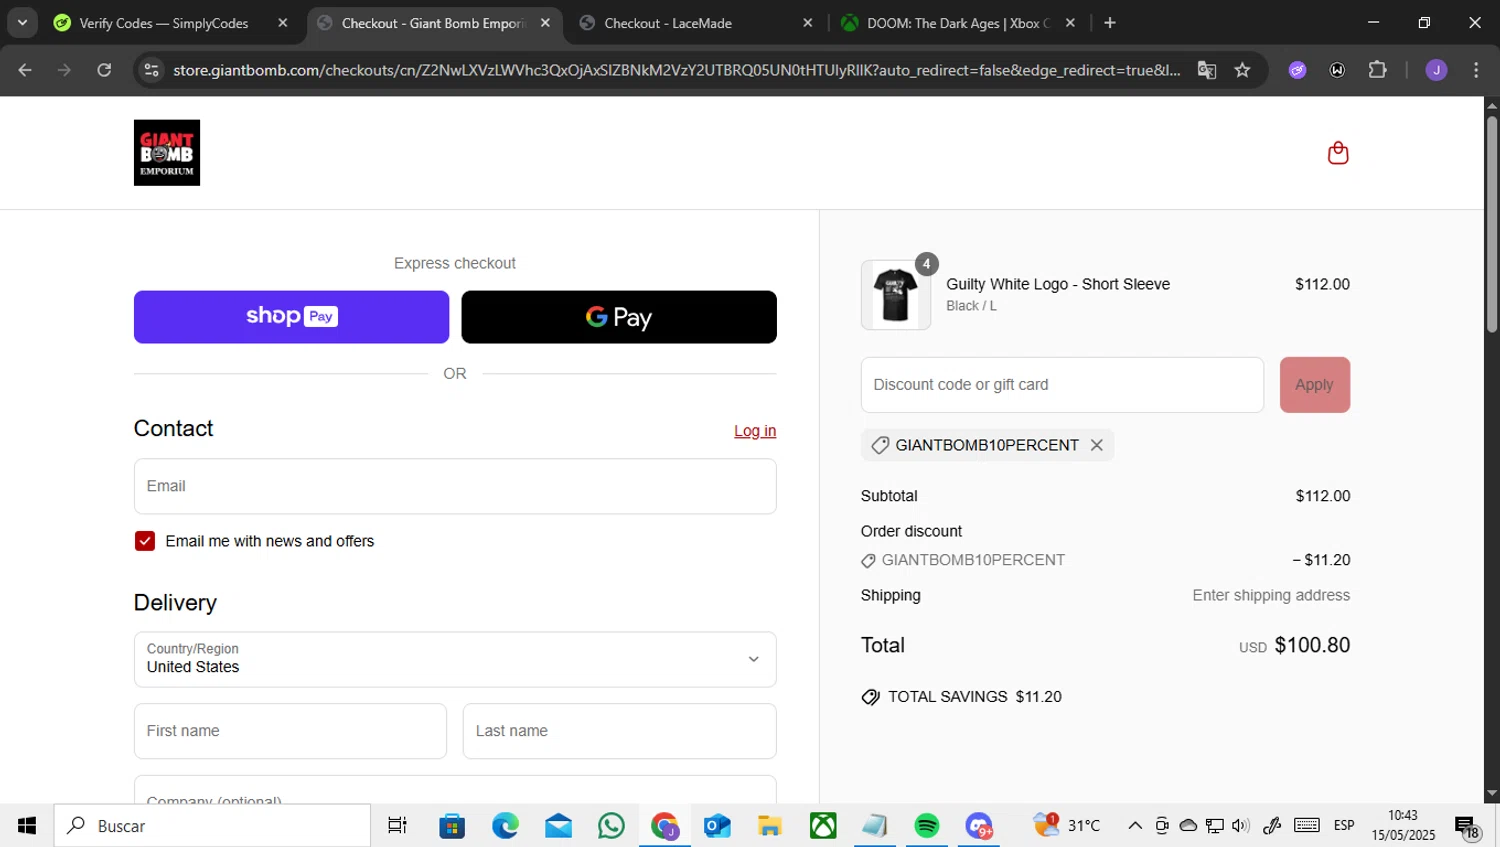Focus the Discount code or gift card field

pyautogui.click(x=1062, y=385)
